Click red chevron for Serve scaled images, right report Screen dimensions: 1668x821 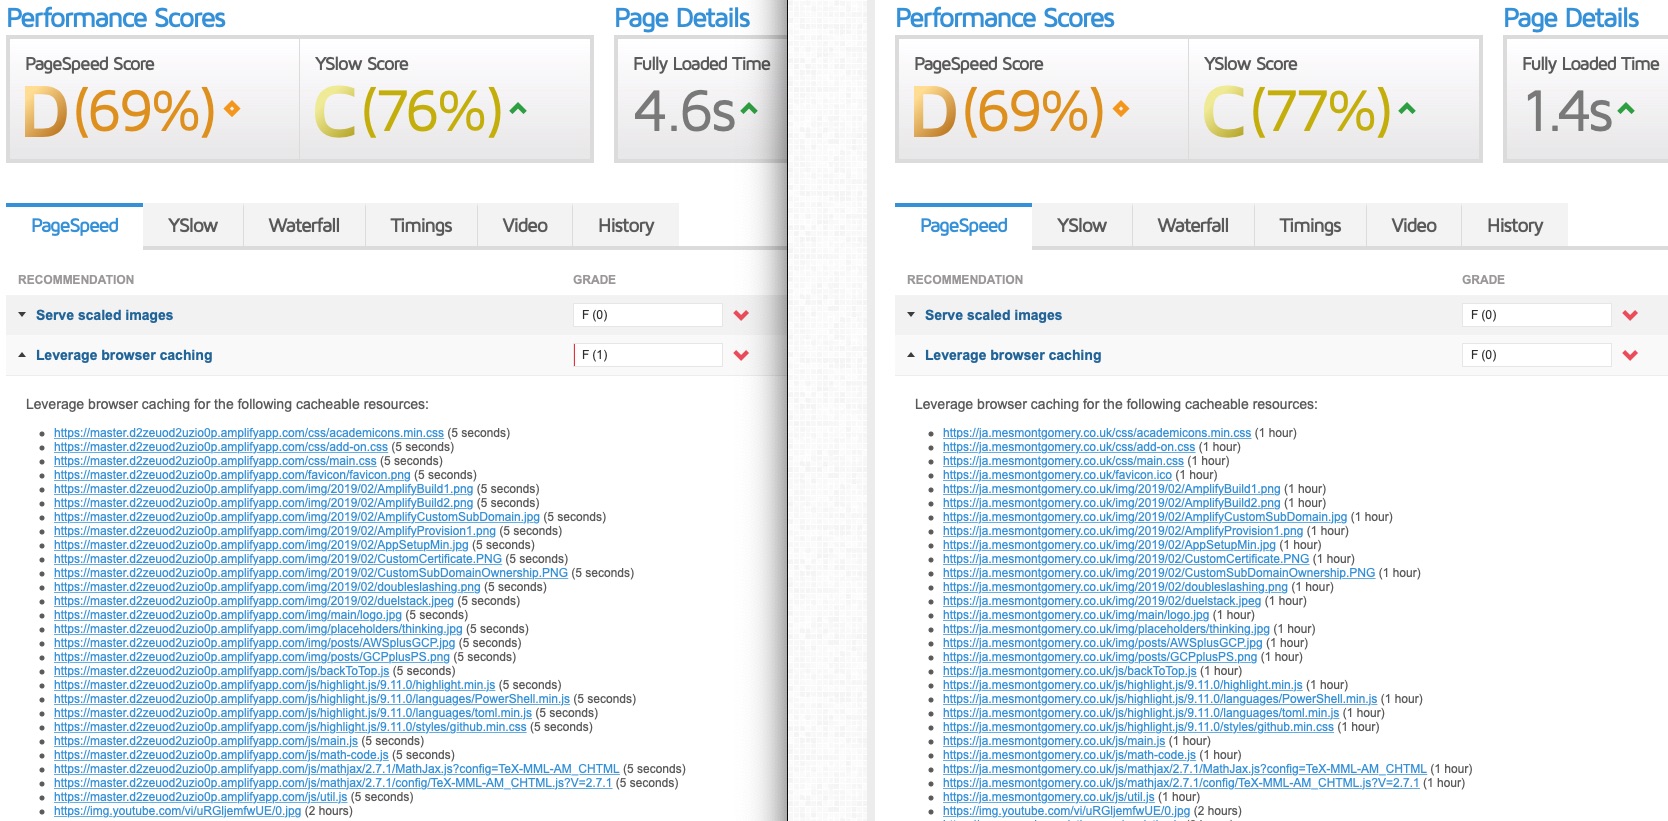(x=1630, y=315)
